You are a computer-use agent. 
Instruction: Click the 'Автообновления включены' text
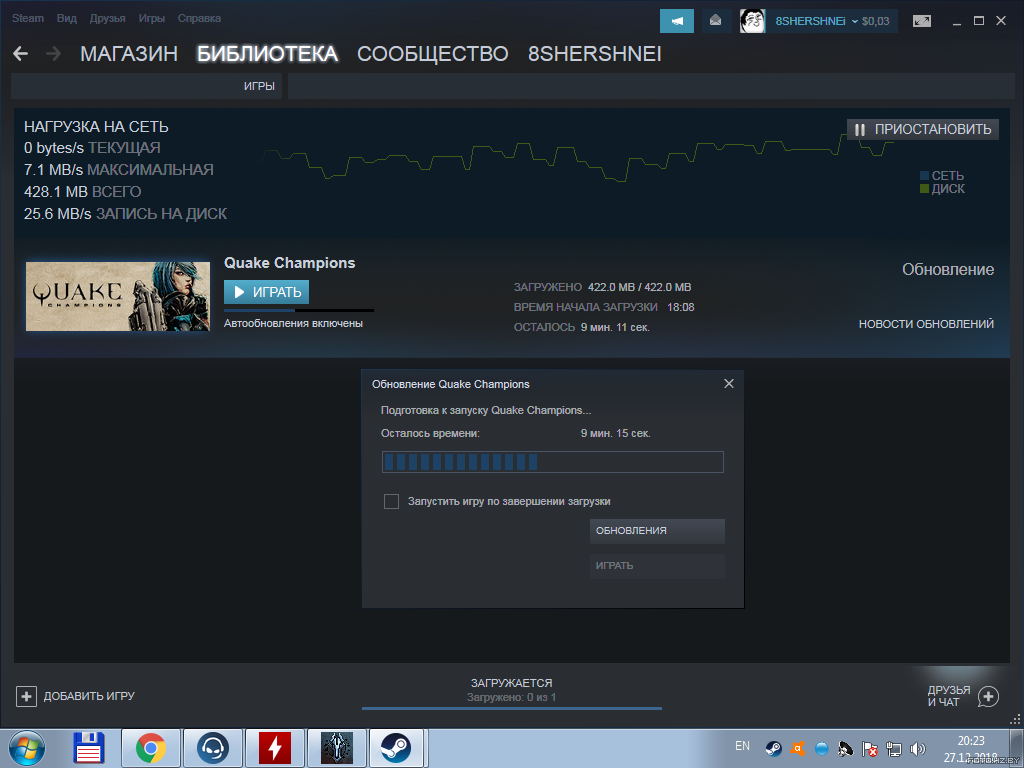tap(293, 323)
